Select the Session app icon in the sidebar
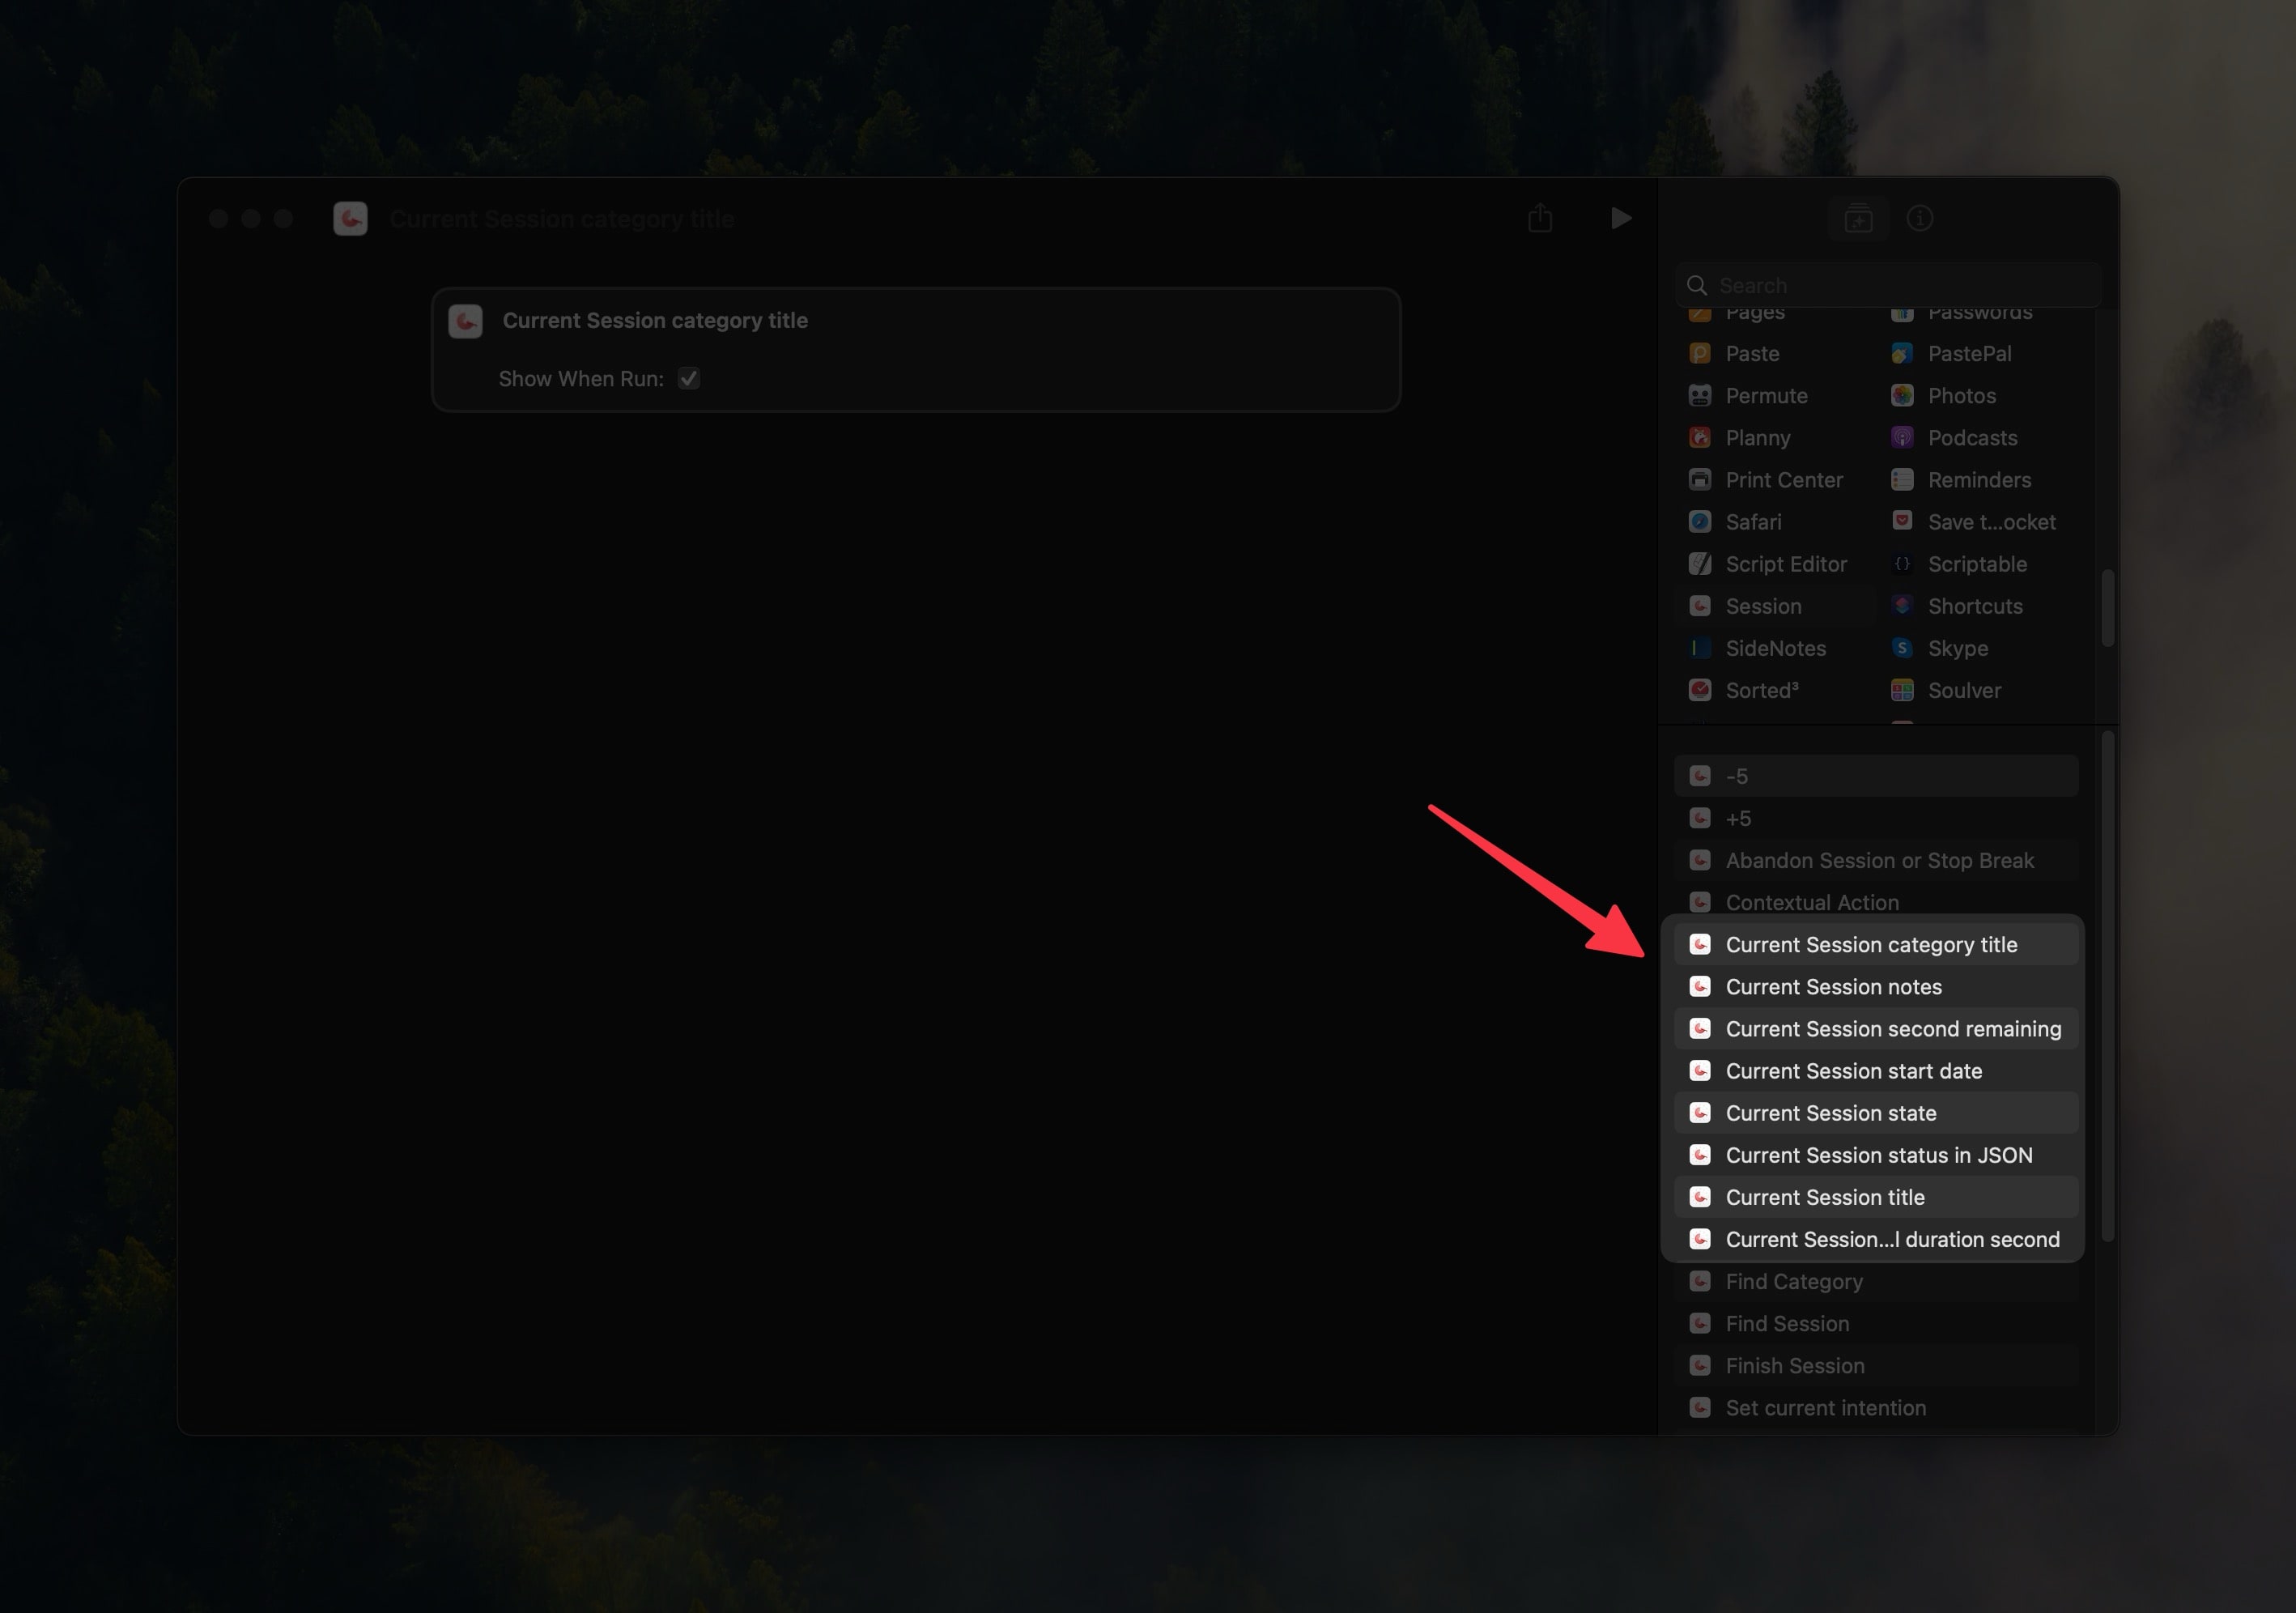Image resolution: width=2296 pixels, height=1613 pixels. (x=1700, y=606)
